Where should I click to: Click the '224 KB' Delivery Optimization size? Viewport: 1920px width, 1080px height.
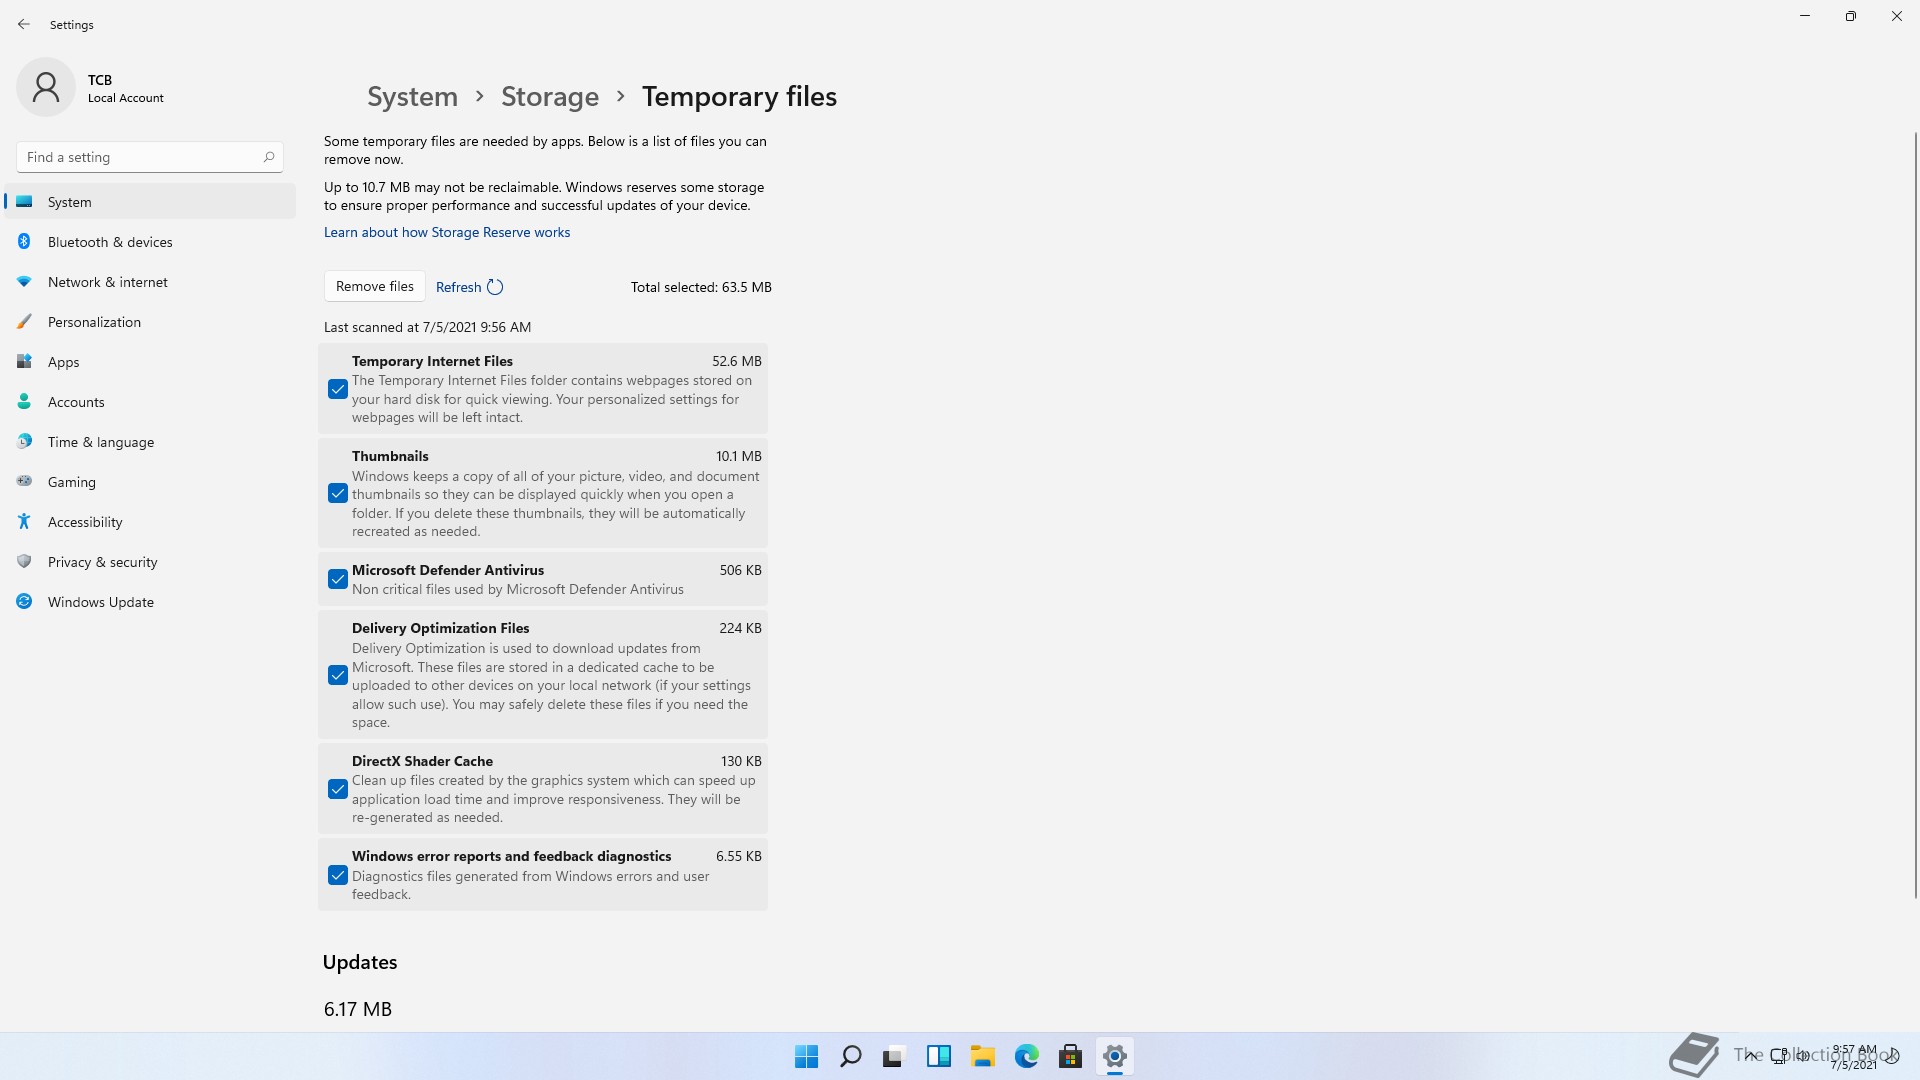coord(741,628)
